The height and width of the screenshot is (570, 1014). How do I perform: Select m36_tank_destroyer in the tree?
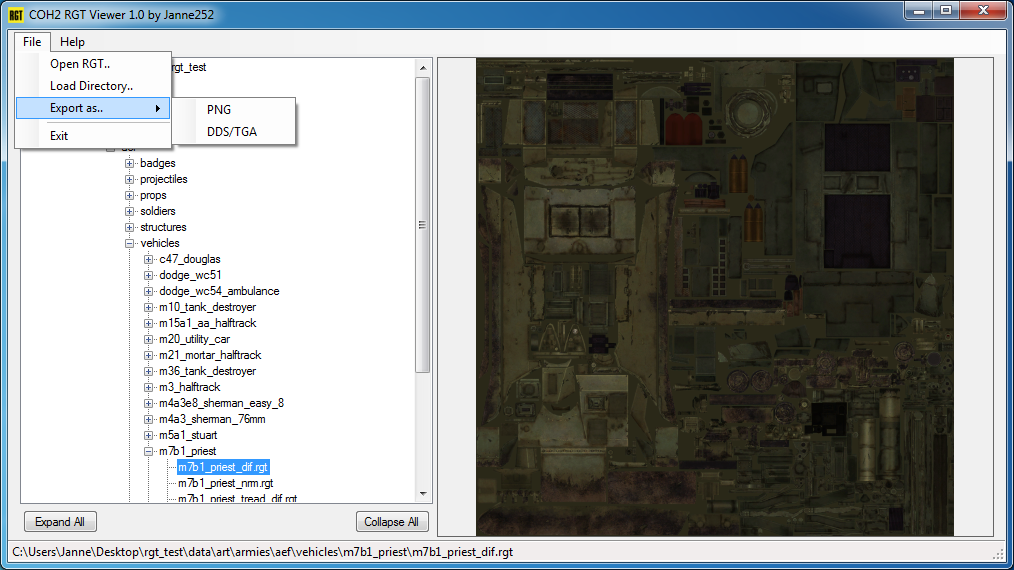coord(208,371)
